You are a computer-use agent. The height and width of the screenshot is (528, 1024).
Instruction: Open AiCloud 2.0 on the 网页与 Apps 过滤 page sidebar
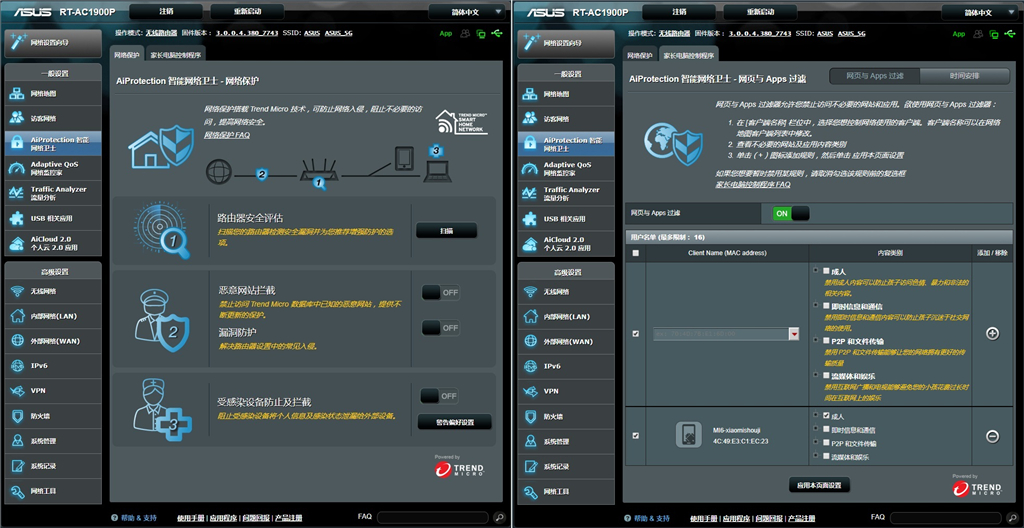[x=566, y=243]
